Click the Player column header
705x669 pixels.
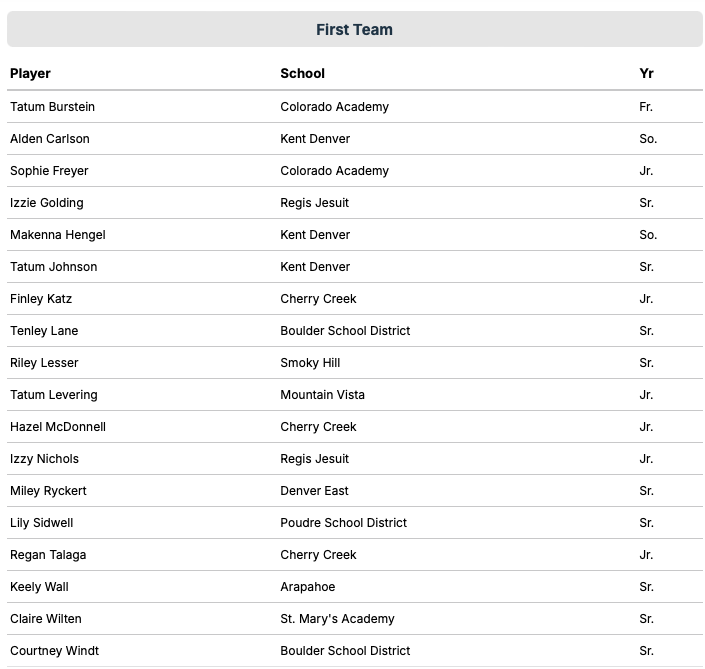click(30, 73)
